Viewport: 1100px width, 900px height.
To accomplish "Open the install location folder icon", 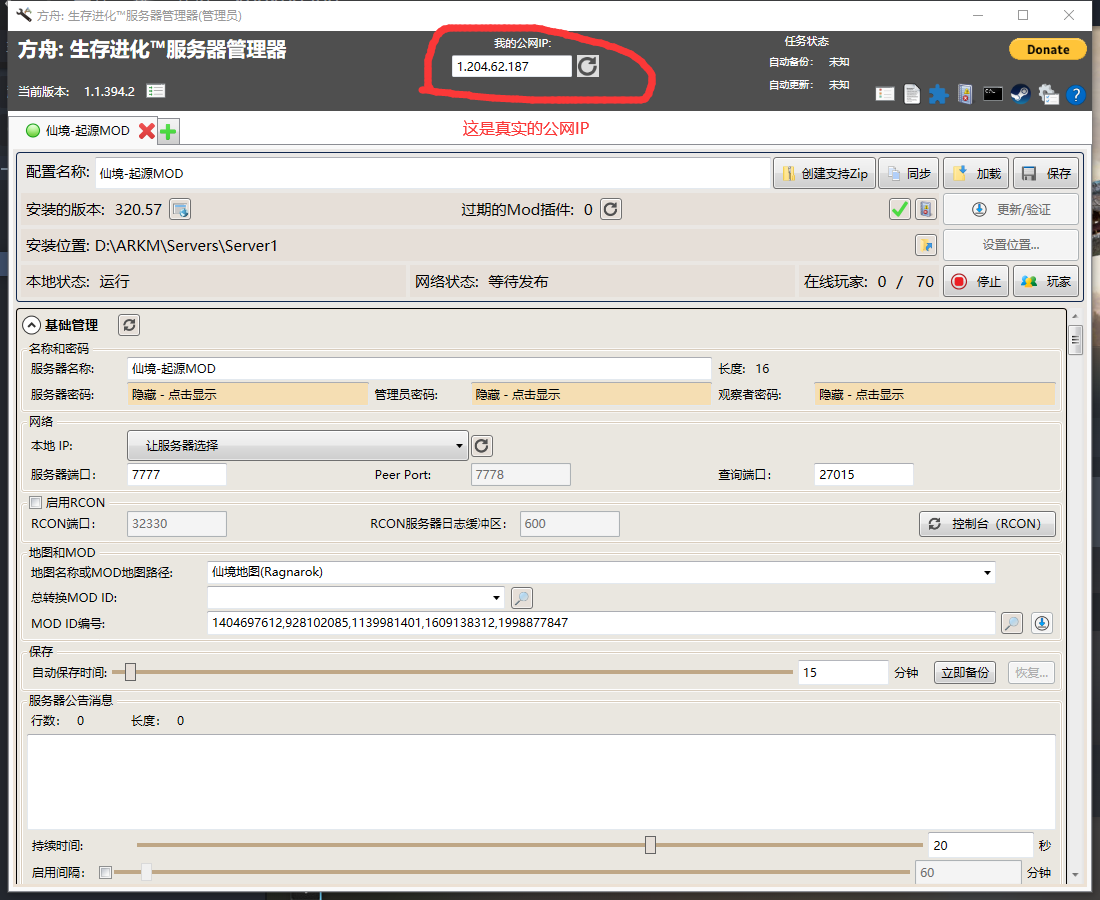I will [926, 246].
